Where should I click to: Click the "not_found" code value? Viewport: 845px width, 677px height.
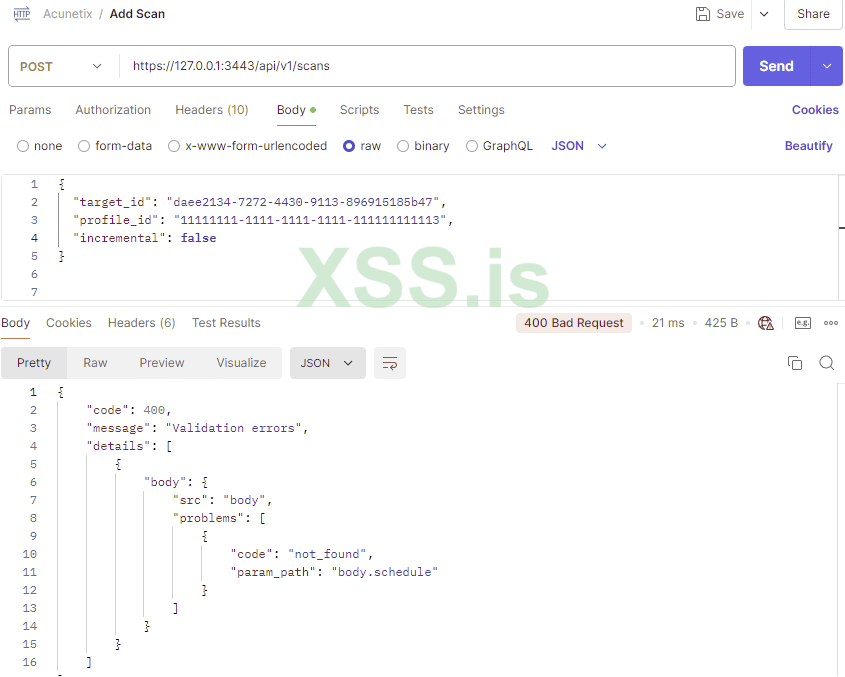point(327,554)
